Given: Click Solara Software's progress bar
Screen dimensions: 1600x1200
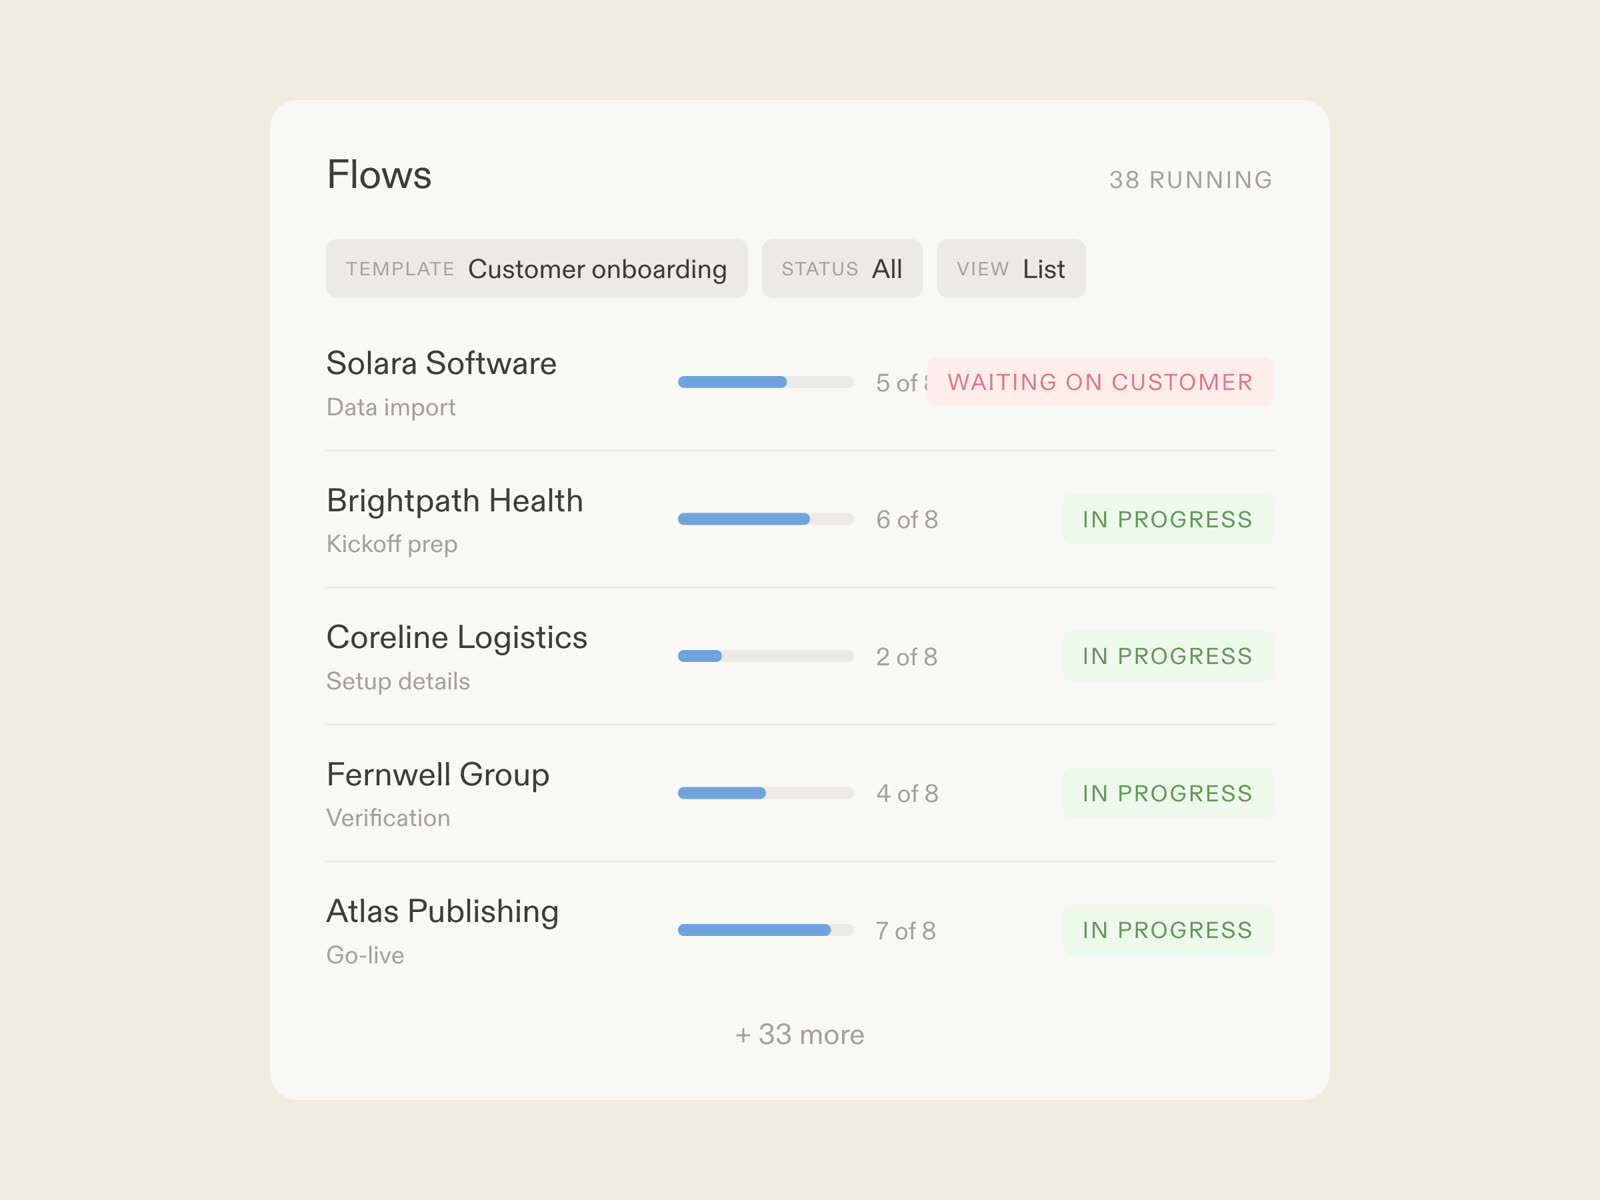Looking at the screenshot, I should point(766,382).
